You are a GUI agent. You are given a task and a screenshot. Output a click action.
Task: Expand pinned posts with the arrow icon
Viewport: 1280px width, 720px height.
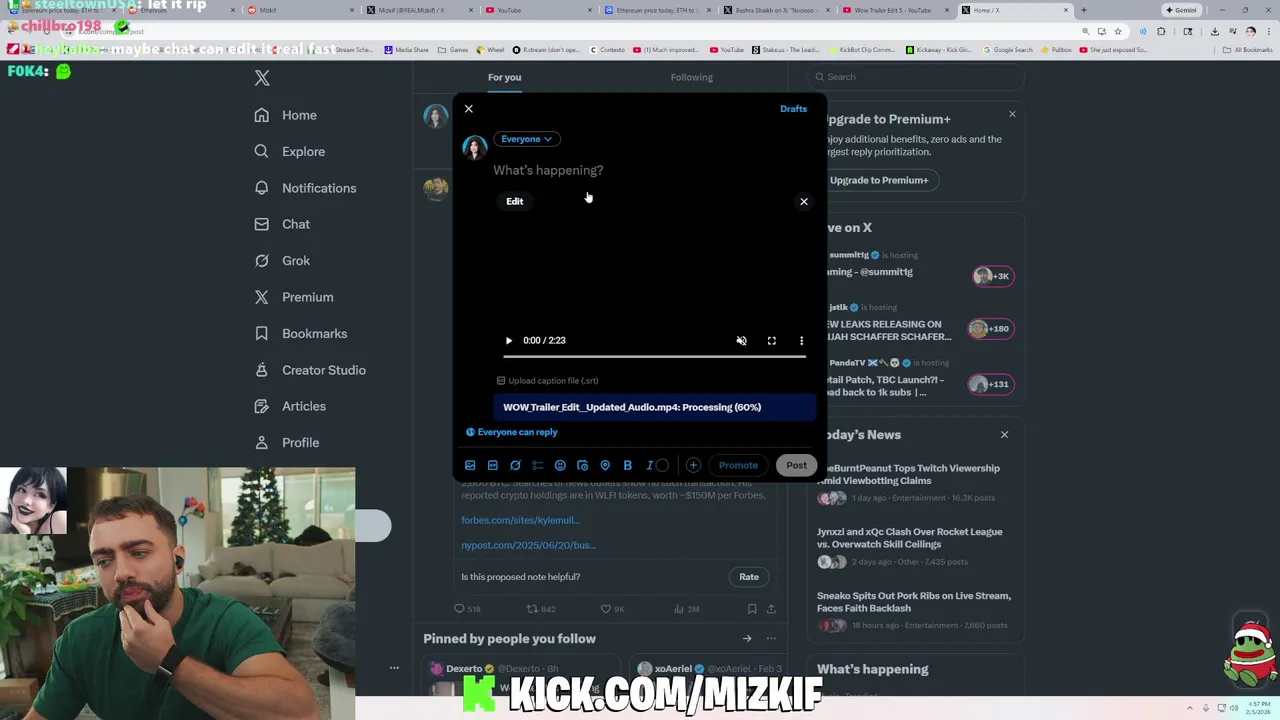point(747,638)
